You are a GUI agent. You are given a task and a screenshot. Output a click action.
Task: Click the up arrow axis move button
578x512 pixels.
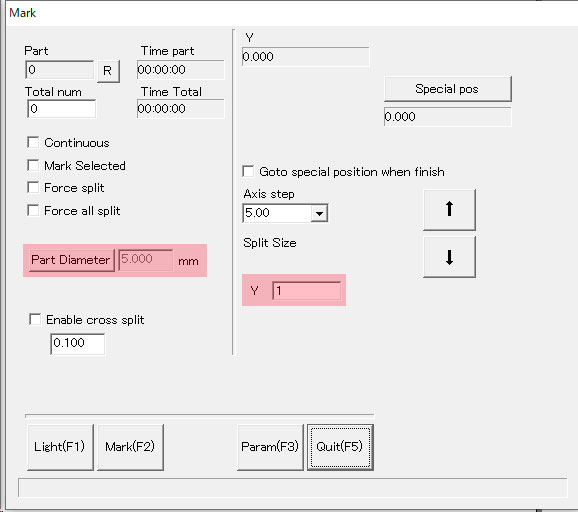coord(449,210)
